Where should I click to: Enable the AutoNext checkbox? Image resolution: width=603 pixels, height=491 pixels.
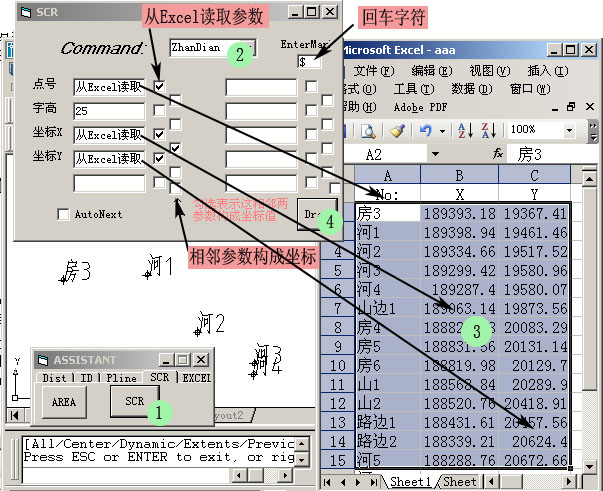coord(63,214)
